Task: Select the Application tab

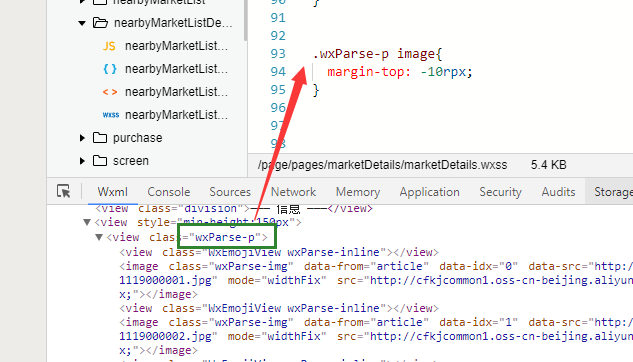Action: click(430, 192)
